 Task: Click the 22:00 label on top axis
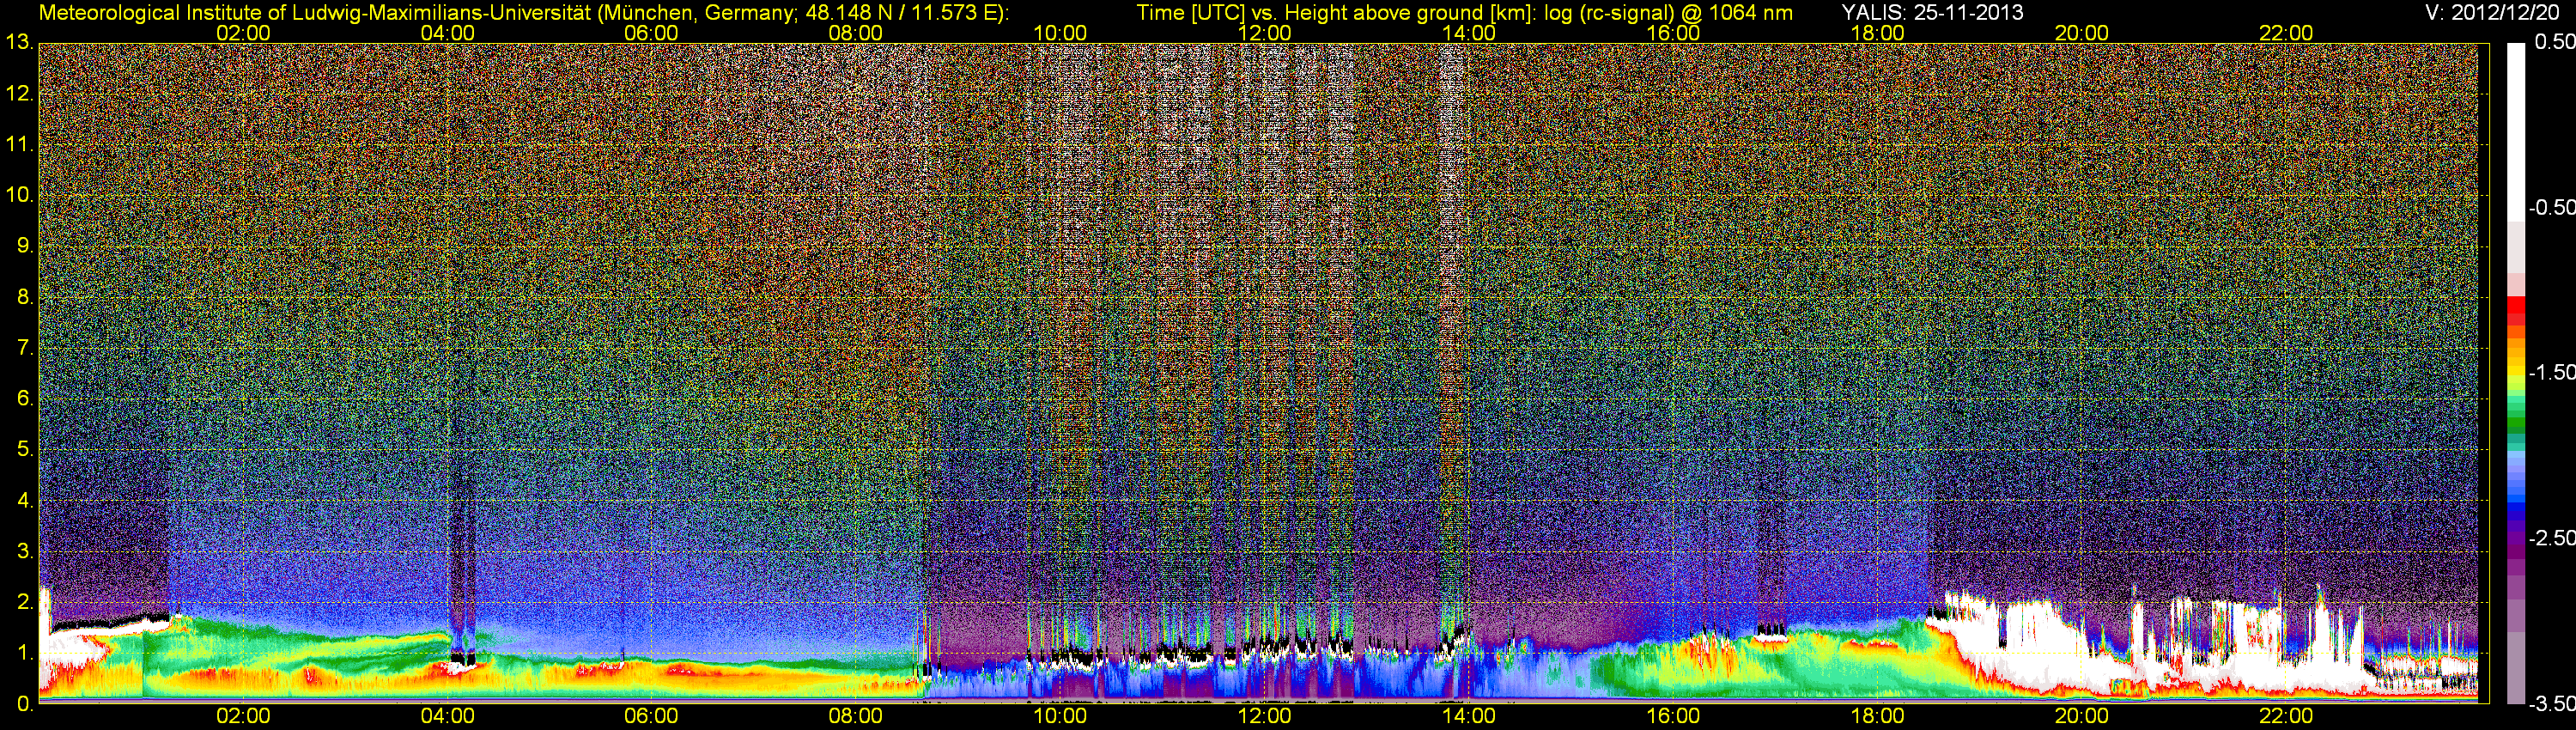tap(2286, 33)
